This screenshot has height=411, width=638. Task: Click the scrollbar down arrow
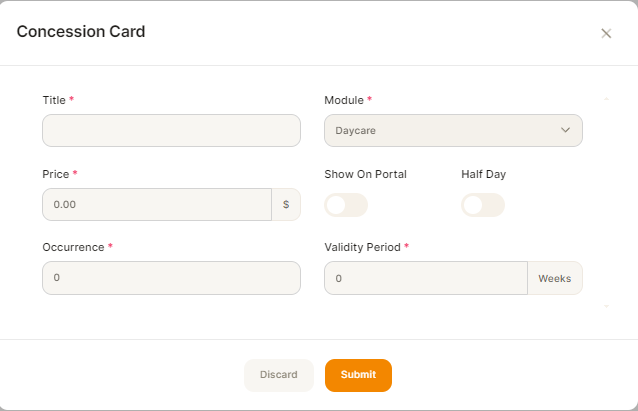(606, 306)
